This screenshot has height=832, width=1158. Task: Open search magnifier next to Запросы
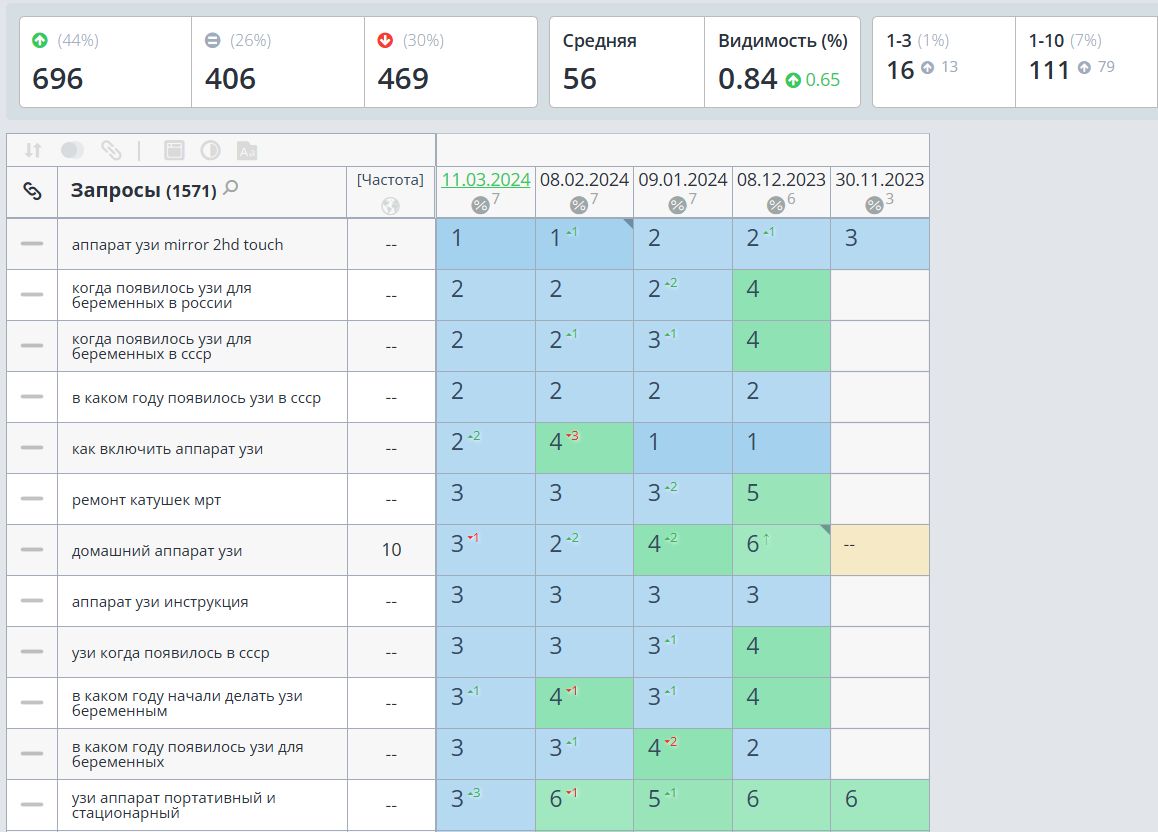click(231, 188)
